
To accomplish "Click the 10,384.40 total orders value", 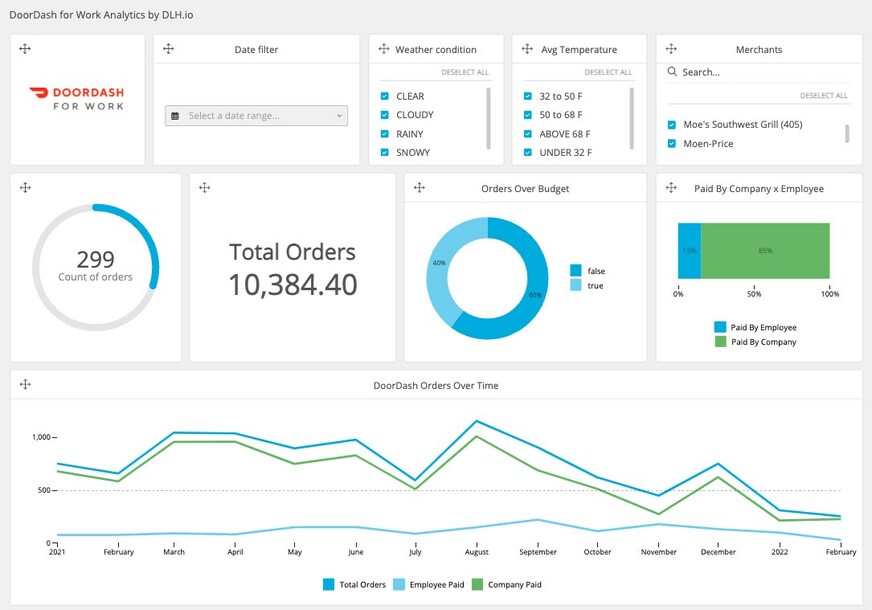I will click(293, 285).
